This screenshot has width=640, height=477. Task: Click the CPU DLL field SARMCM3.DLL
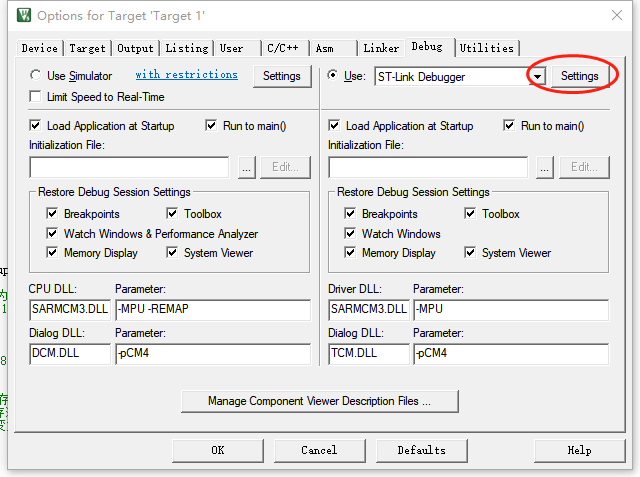70,309
